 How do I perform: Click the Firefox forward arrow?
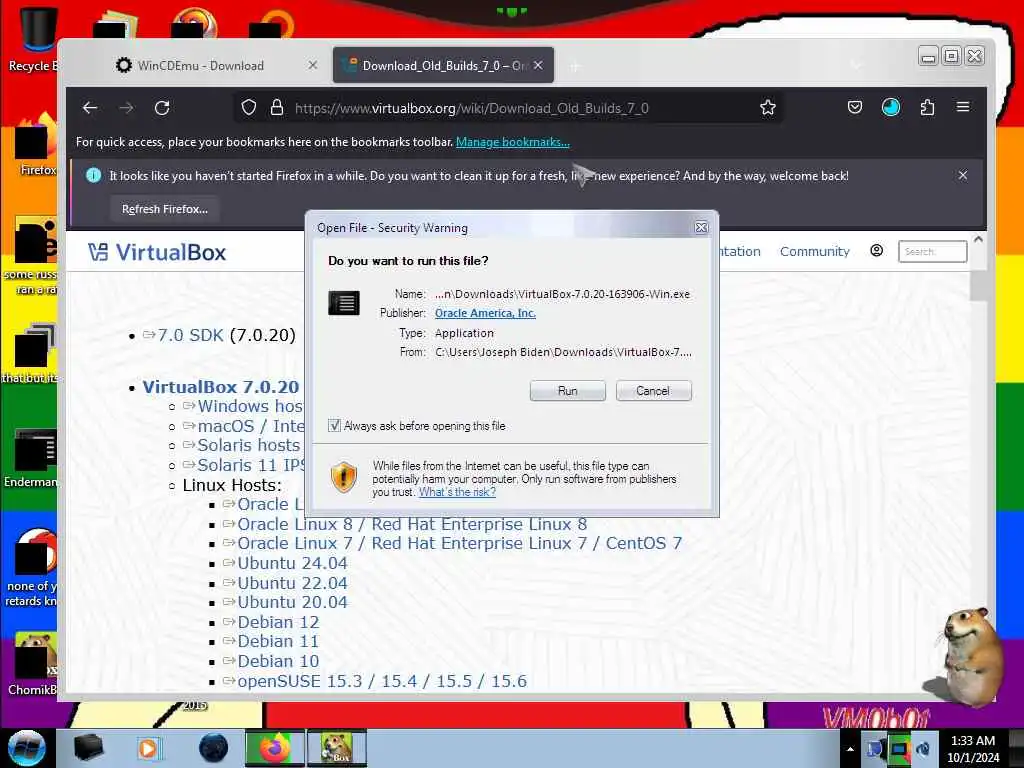click(x=126, y=108)
